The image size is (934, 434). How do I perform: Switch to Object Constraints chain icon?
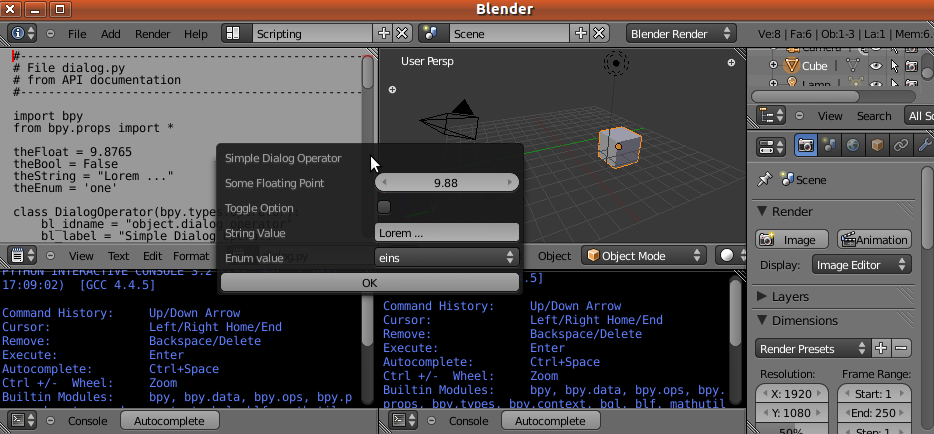point(900,146)
